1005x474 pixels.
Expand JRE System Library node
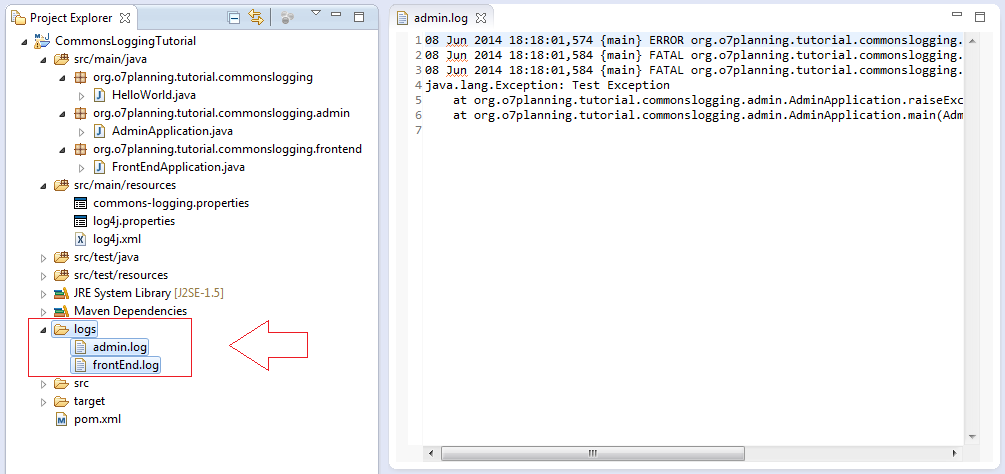44,293
